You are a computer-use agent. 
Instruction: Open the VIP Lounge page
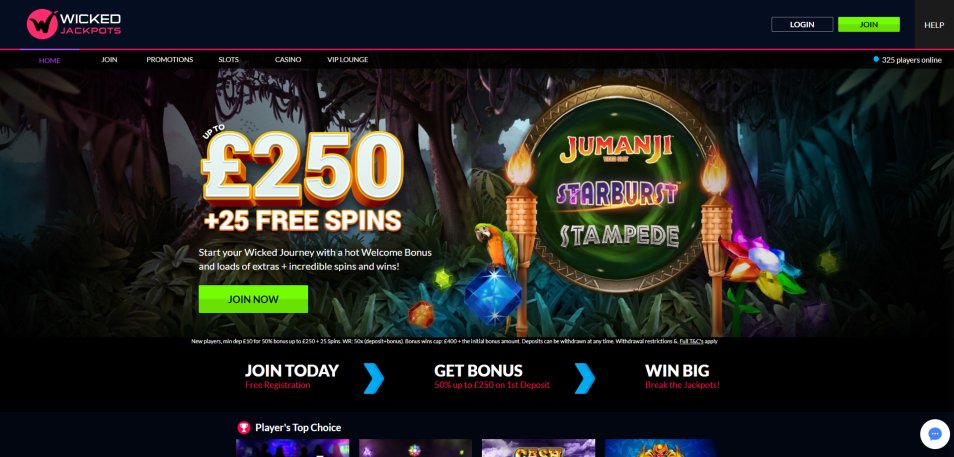[347, 60]
